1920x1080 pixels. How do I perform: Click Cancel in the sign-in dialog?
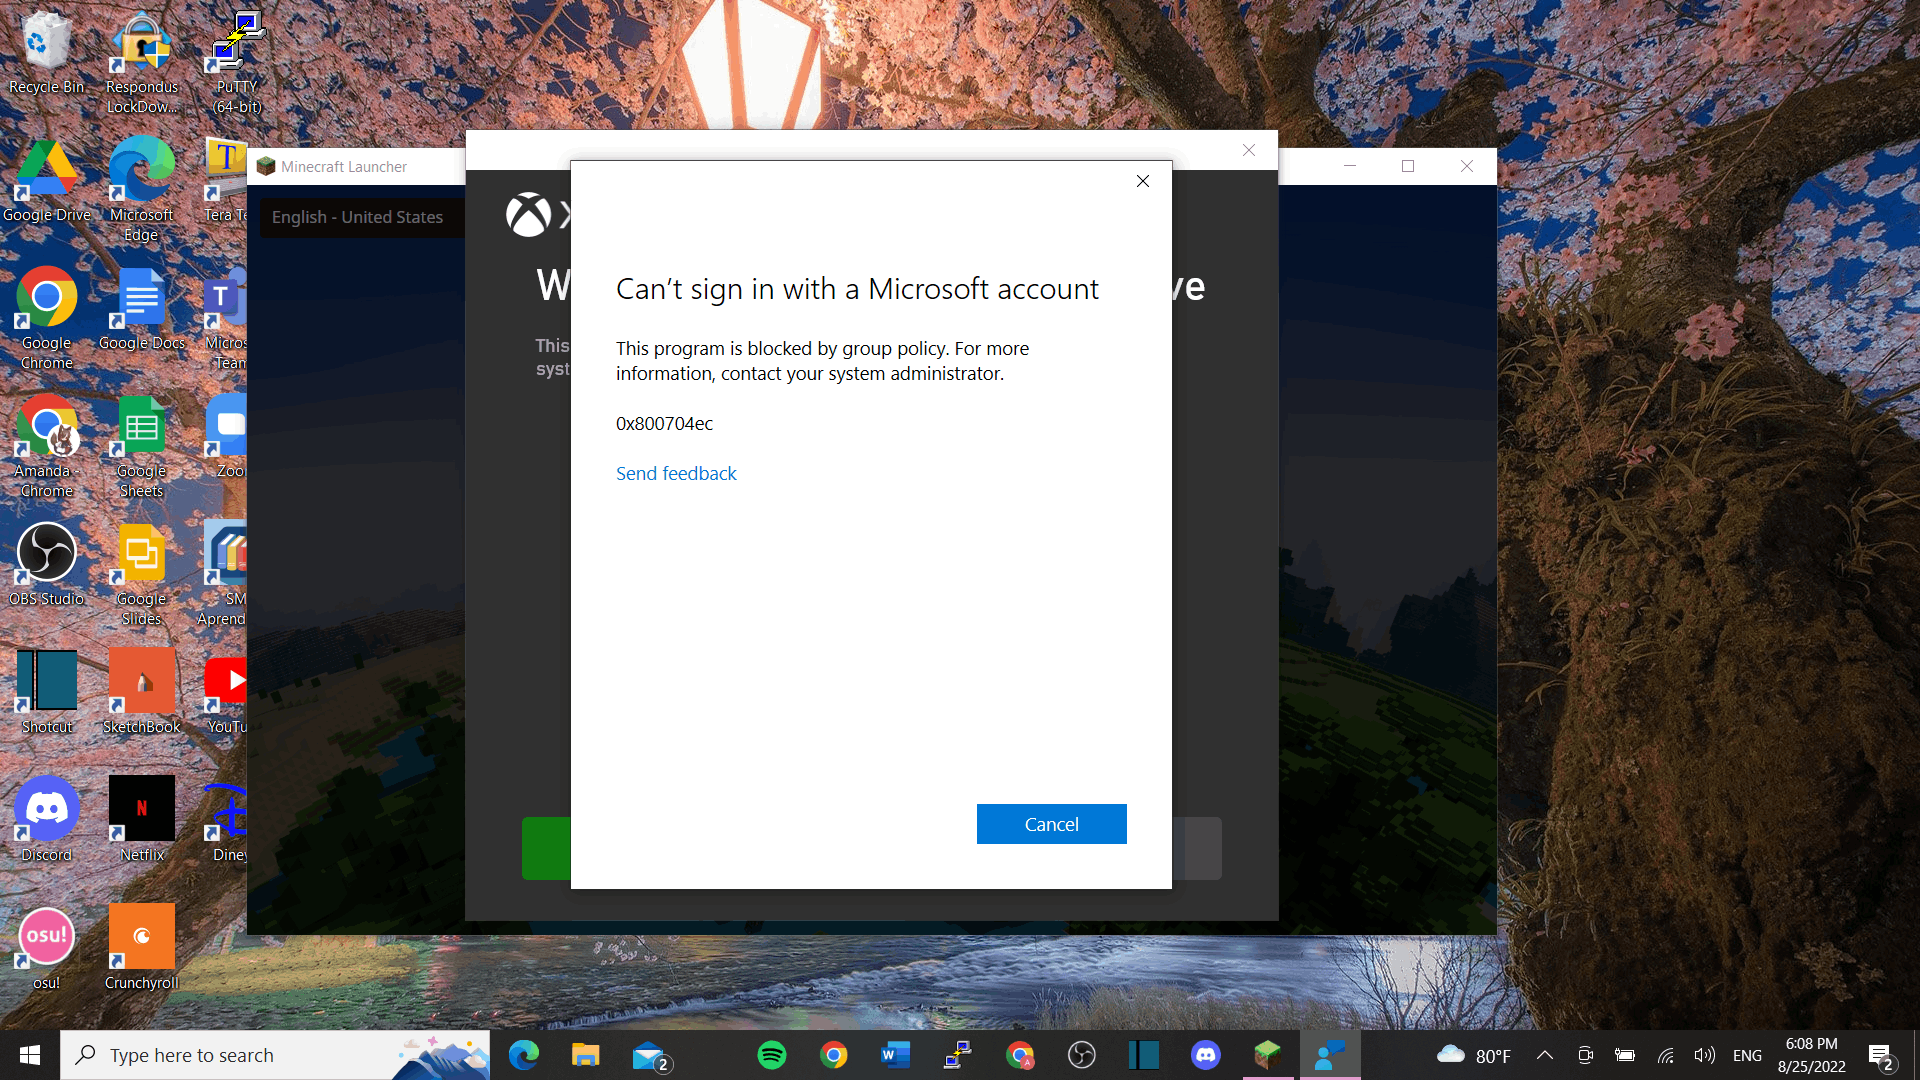pyautogui.click(x=1051, y=824)
